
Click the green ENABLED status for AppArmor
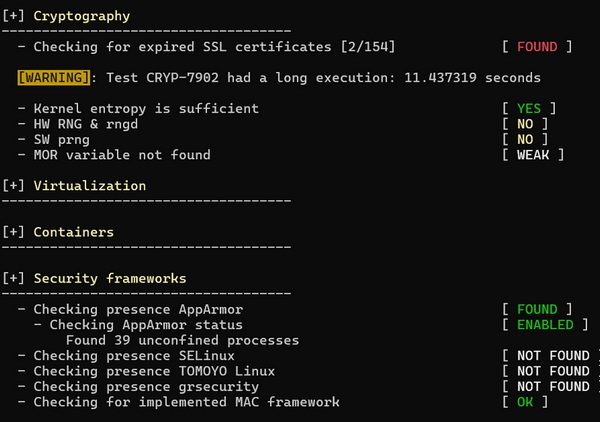(x=545, y=325)
